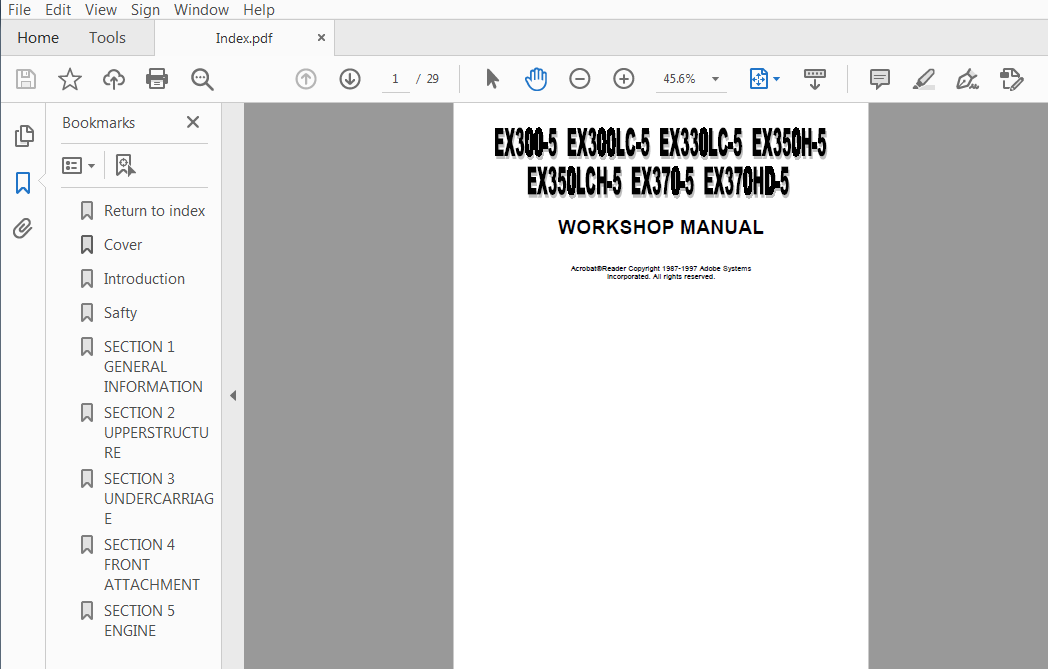This screenshot has height=669, width=1048.
Task: Open the find text magnifier tool
Action: tap(202, 79)
